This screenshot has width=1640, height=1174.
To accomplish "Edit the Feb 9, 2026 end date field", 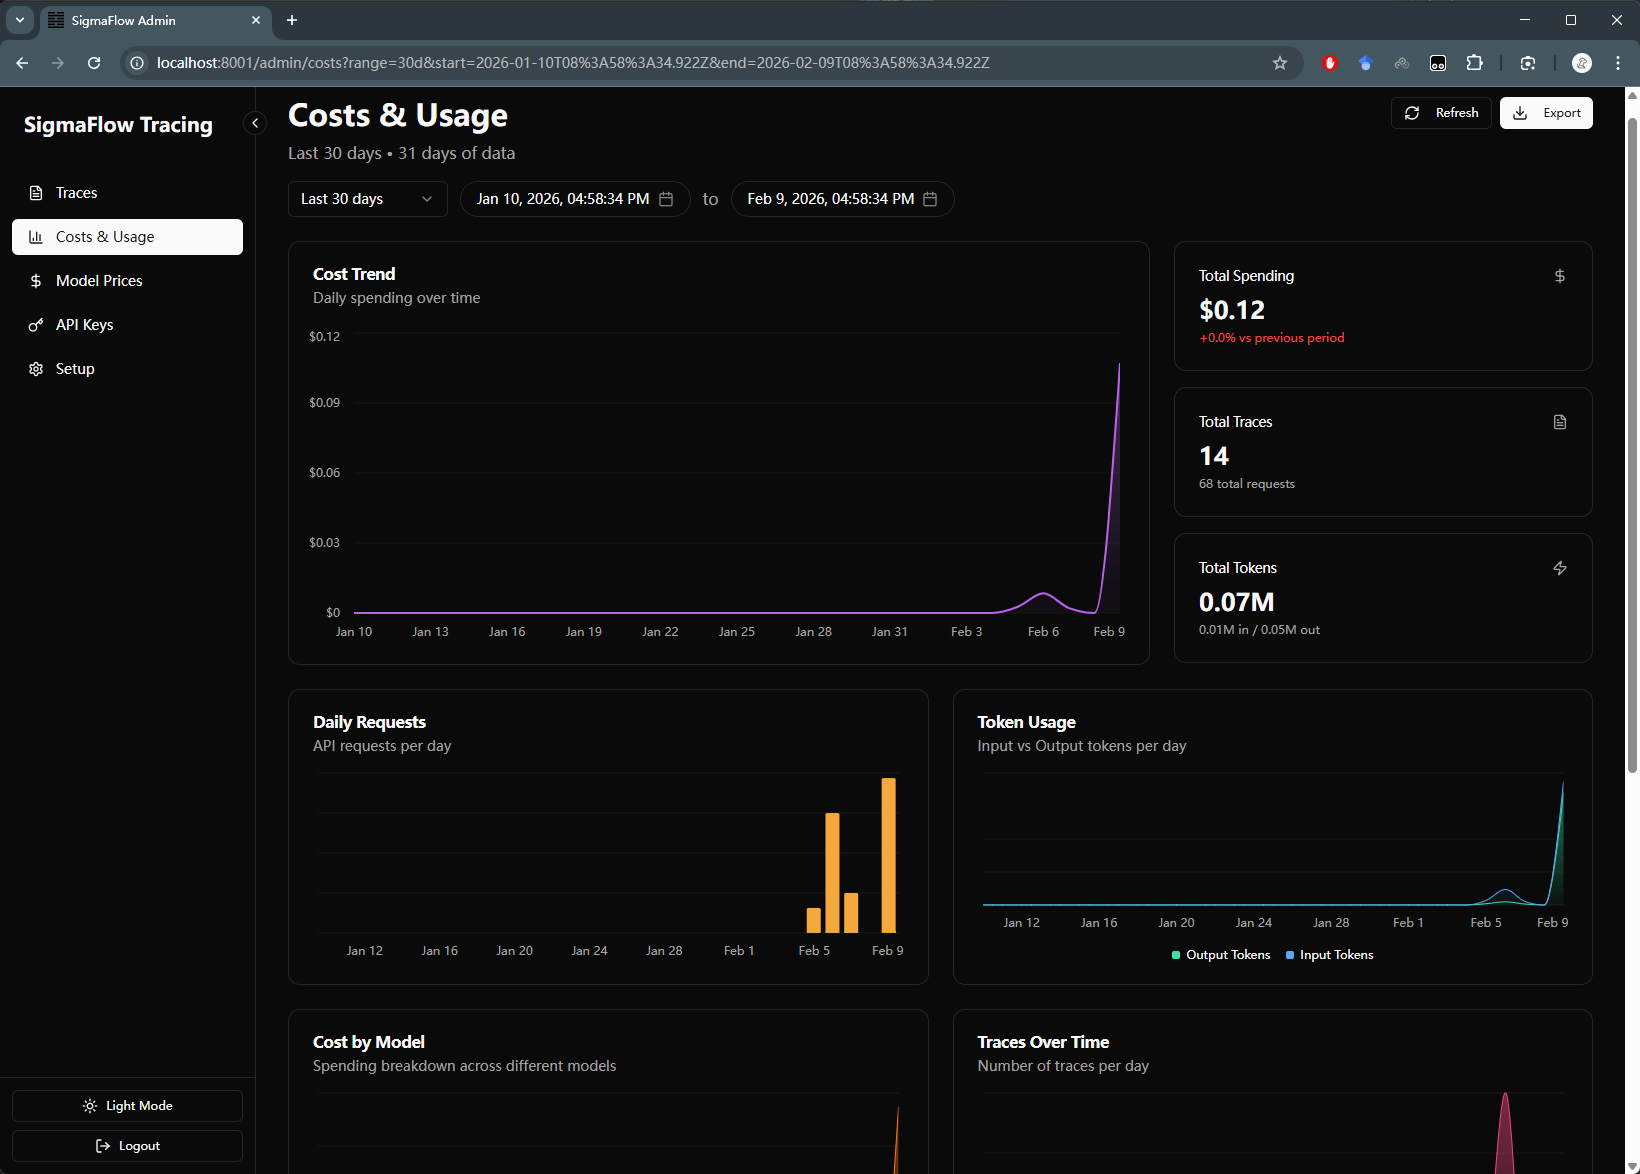I will (842, 199).
